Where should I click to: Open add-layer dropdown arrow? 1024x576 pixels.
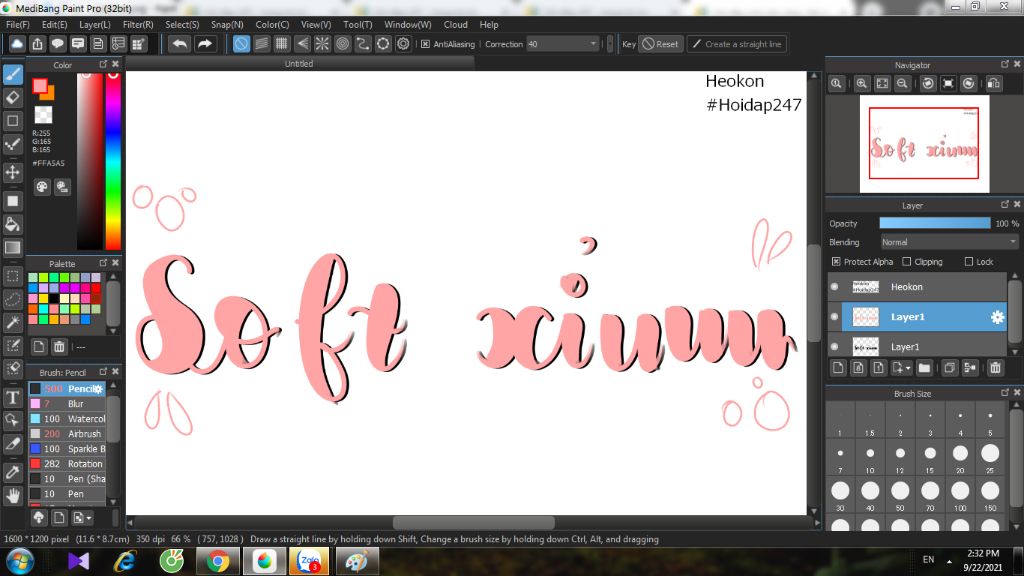click(908, 368)
